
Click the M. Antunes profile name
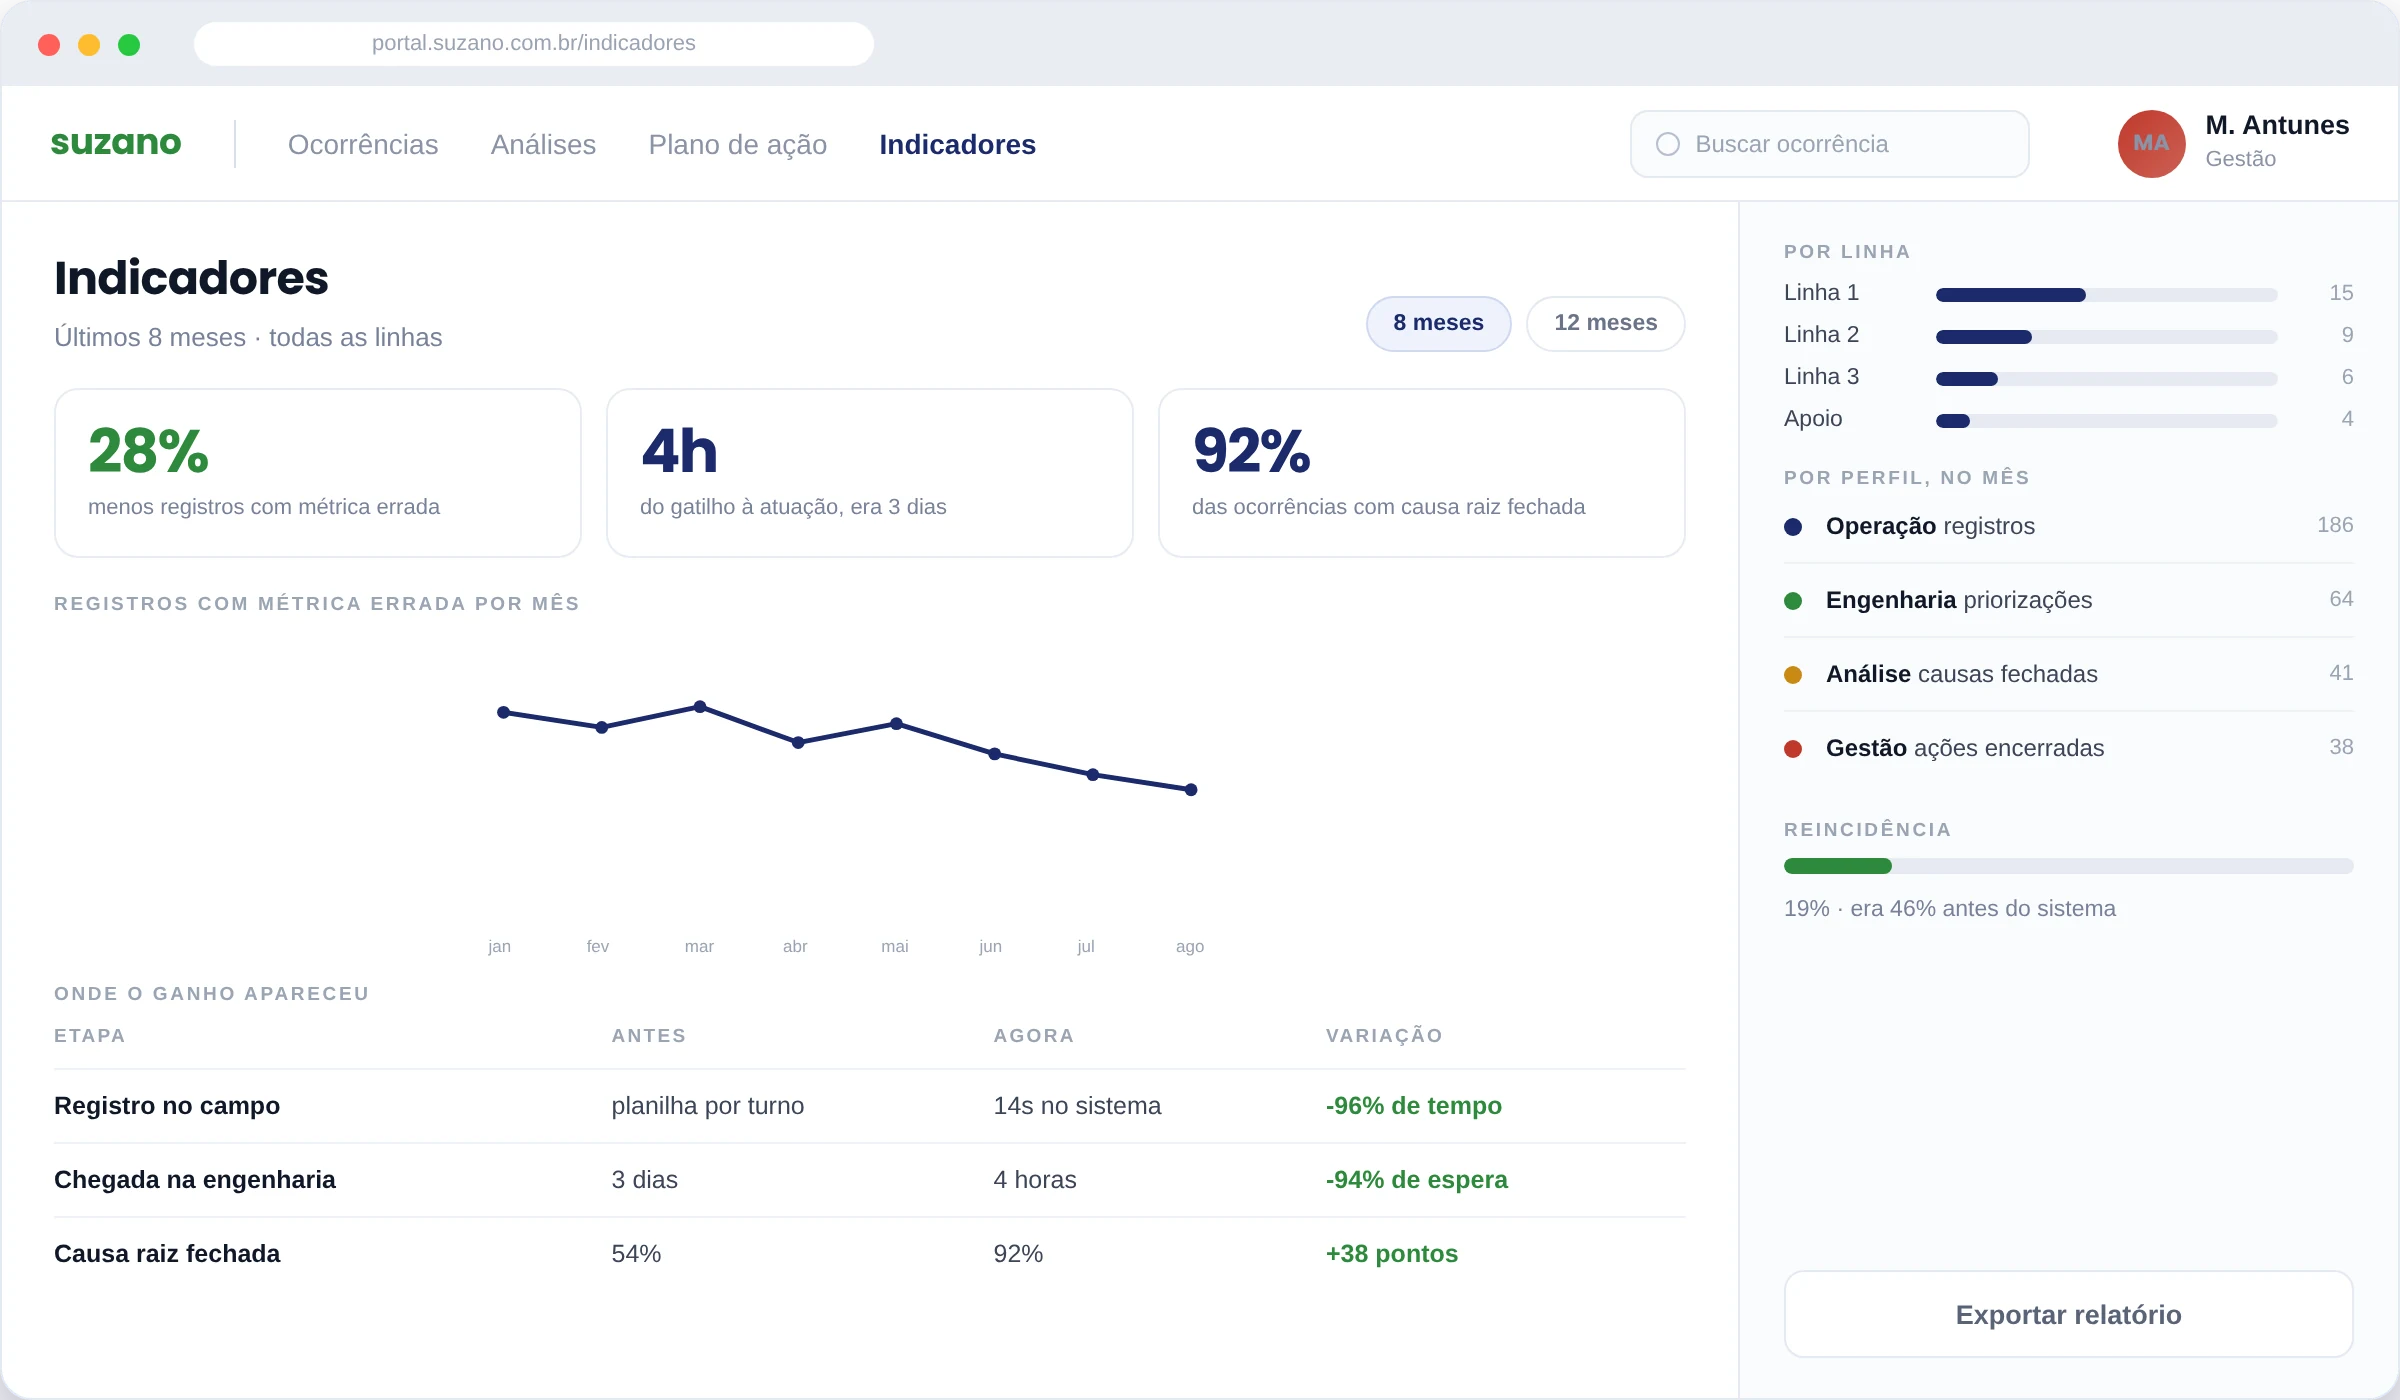coord(2277,125)
